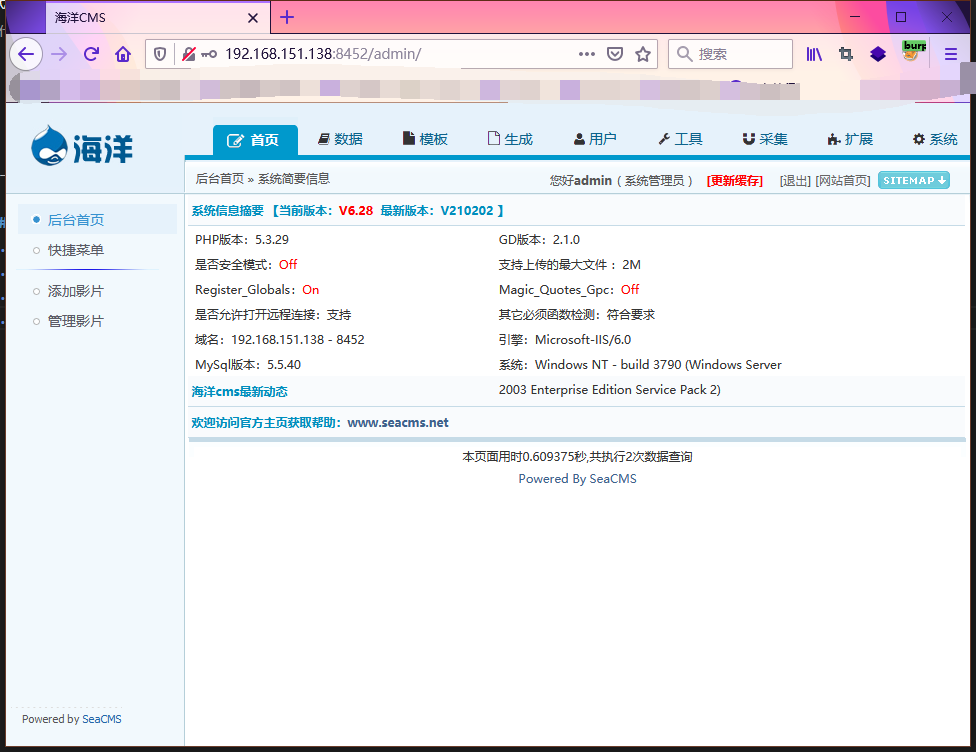
Task: Open the Firefox library icon
Action: [x=814, y=54]
